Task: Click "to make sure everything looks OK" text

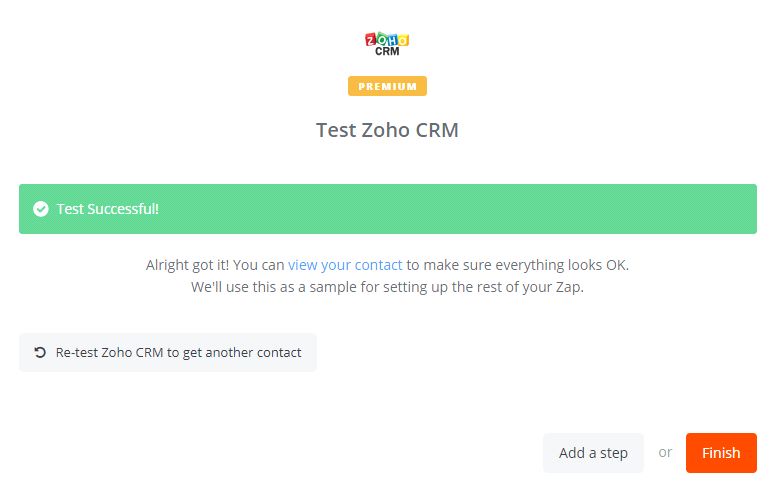Action: [517, 265]
